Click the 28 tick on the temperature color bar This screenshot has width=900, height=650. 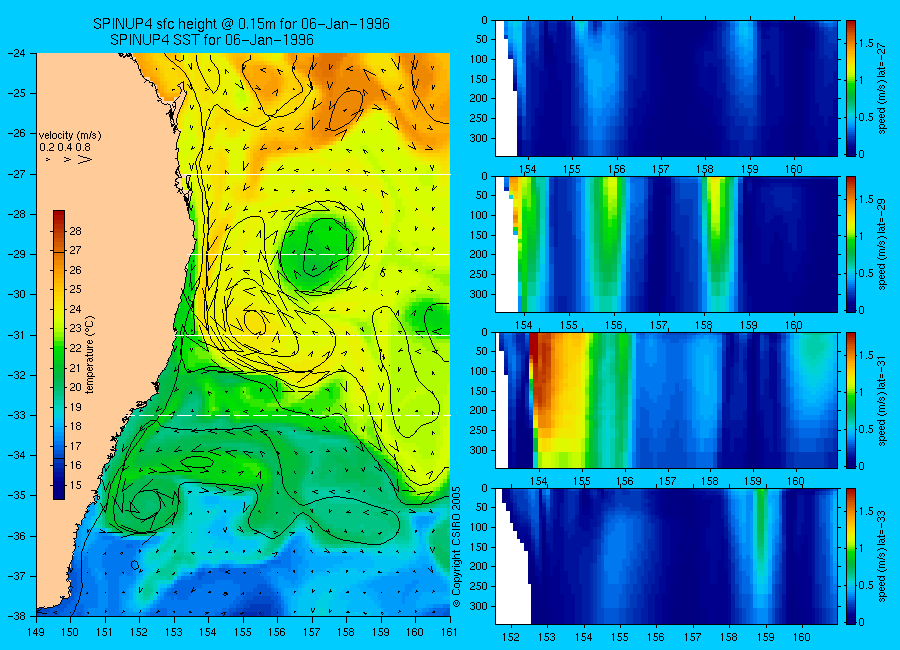[x=75, y=231]
